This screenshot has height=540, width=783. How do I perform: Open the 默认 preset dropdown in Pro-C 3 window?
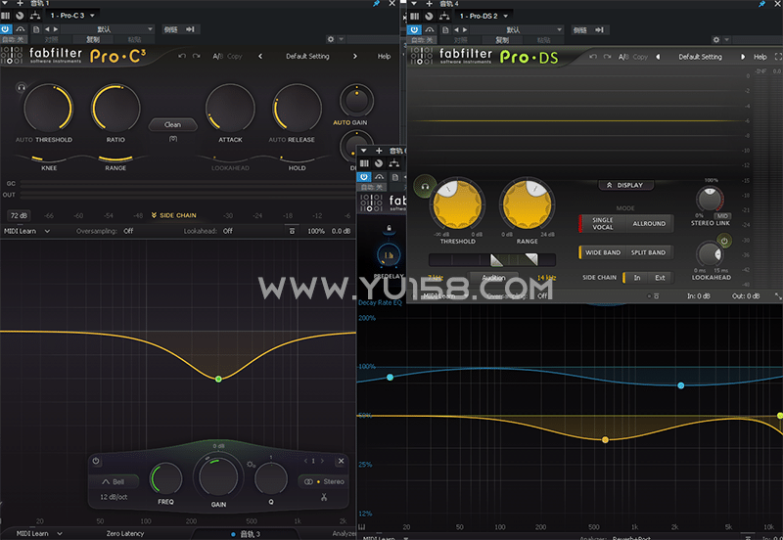(x=108, y=29)
